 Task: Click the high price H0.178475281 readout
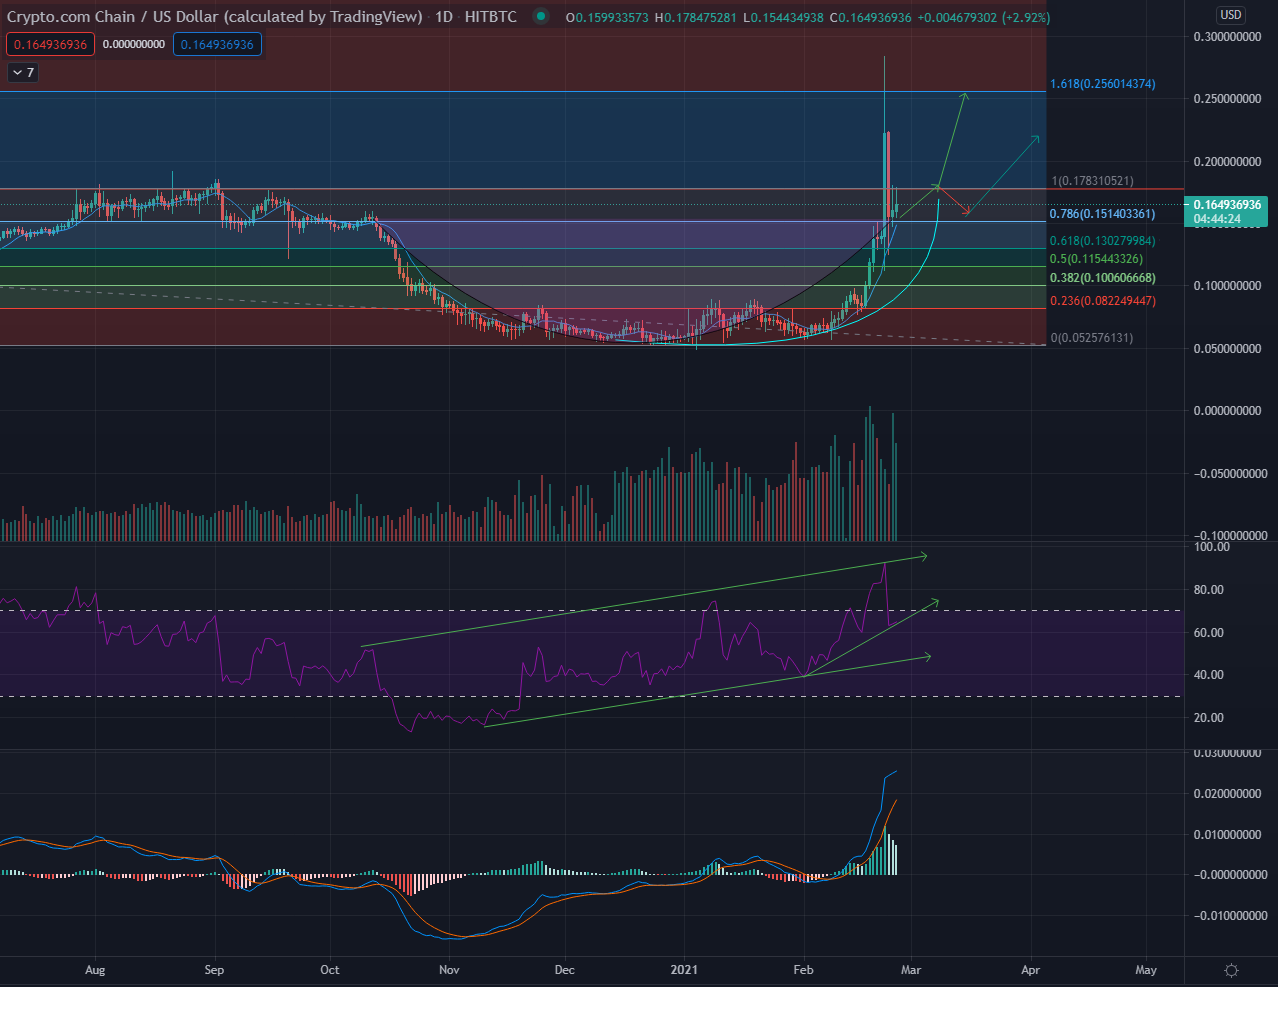[x=695, y=18]
